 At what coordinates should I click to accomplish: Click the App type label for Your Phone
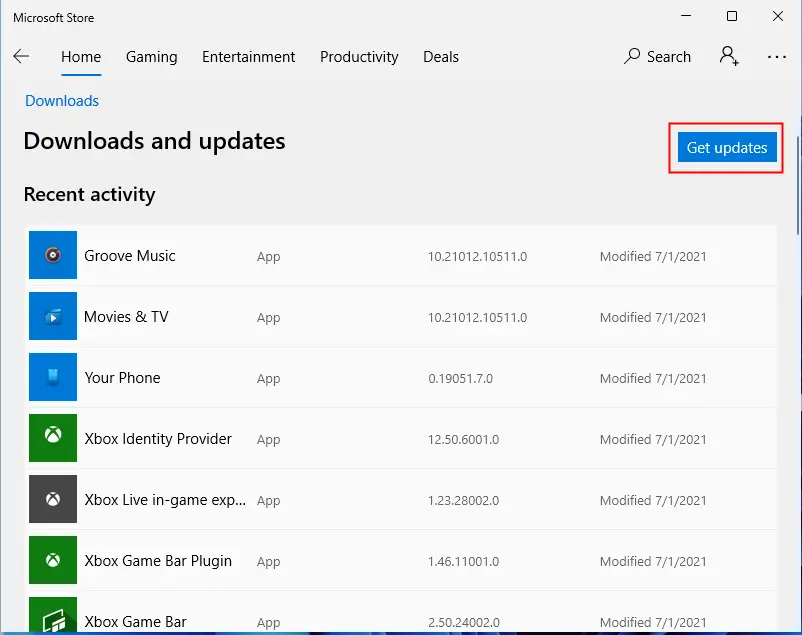269,378
